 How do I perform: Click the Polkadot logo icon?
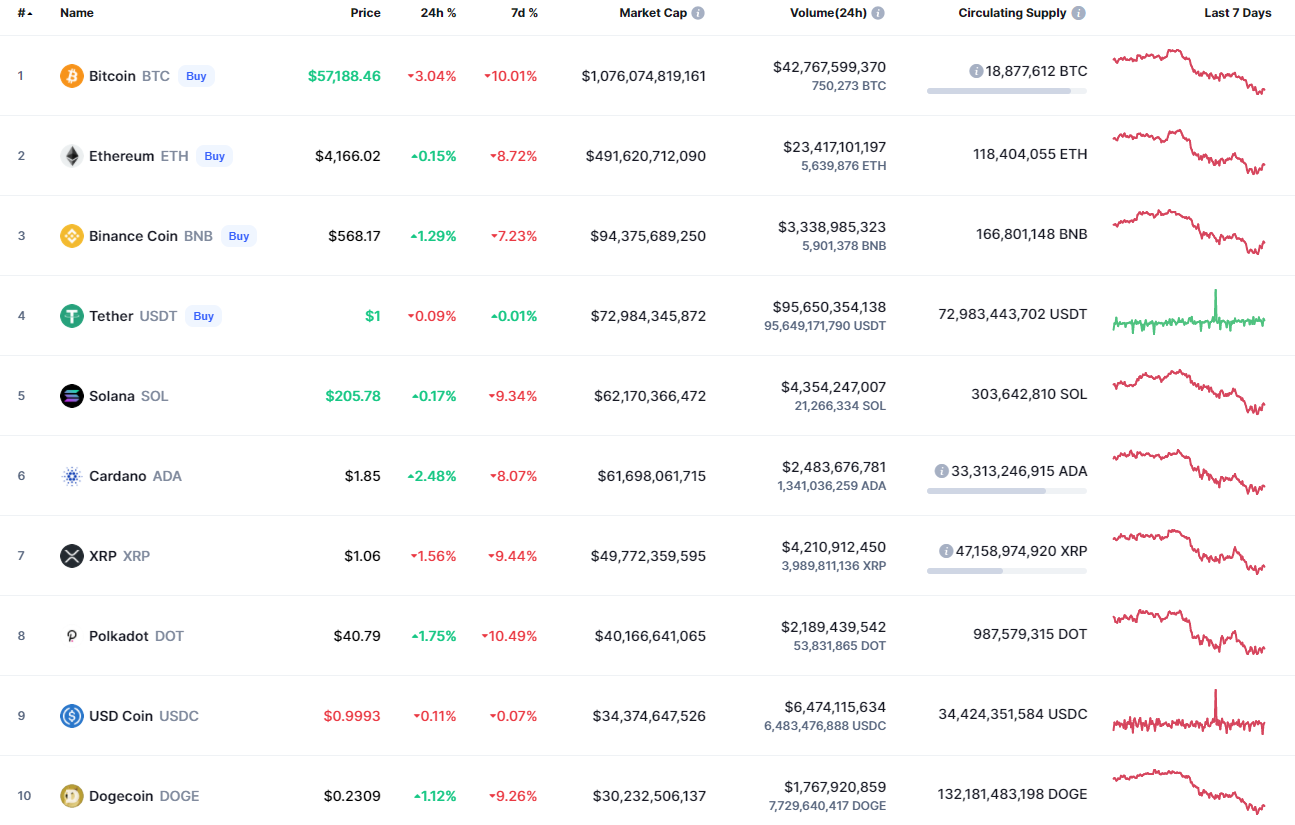(x=72, y=636)
